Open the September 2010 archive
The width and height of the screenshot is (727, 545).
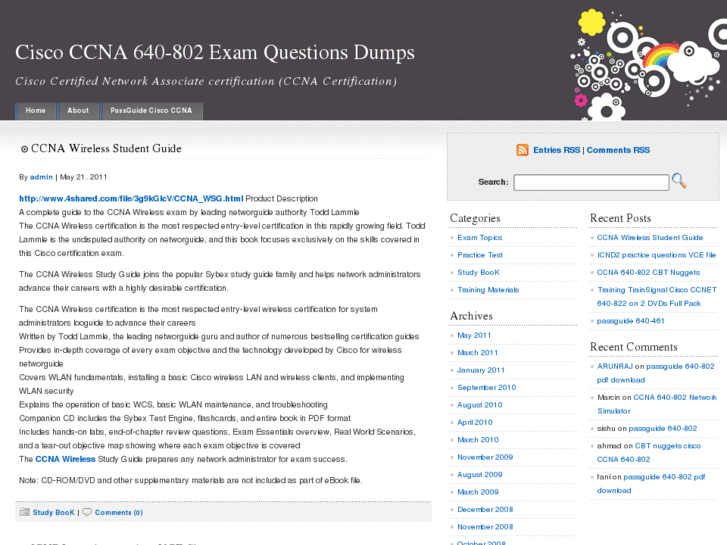[x=486, y=387]
